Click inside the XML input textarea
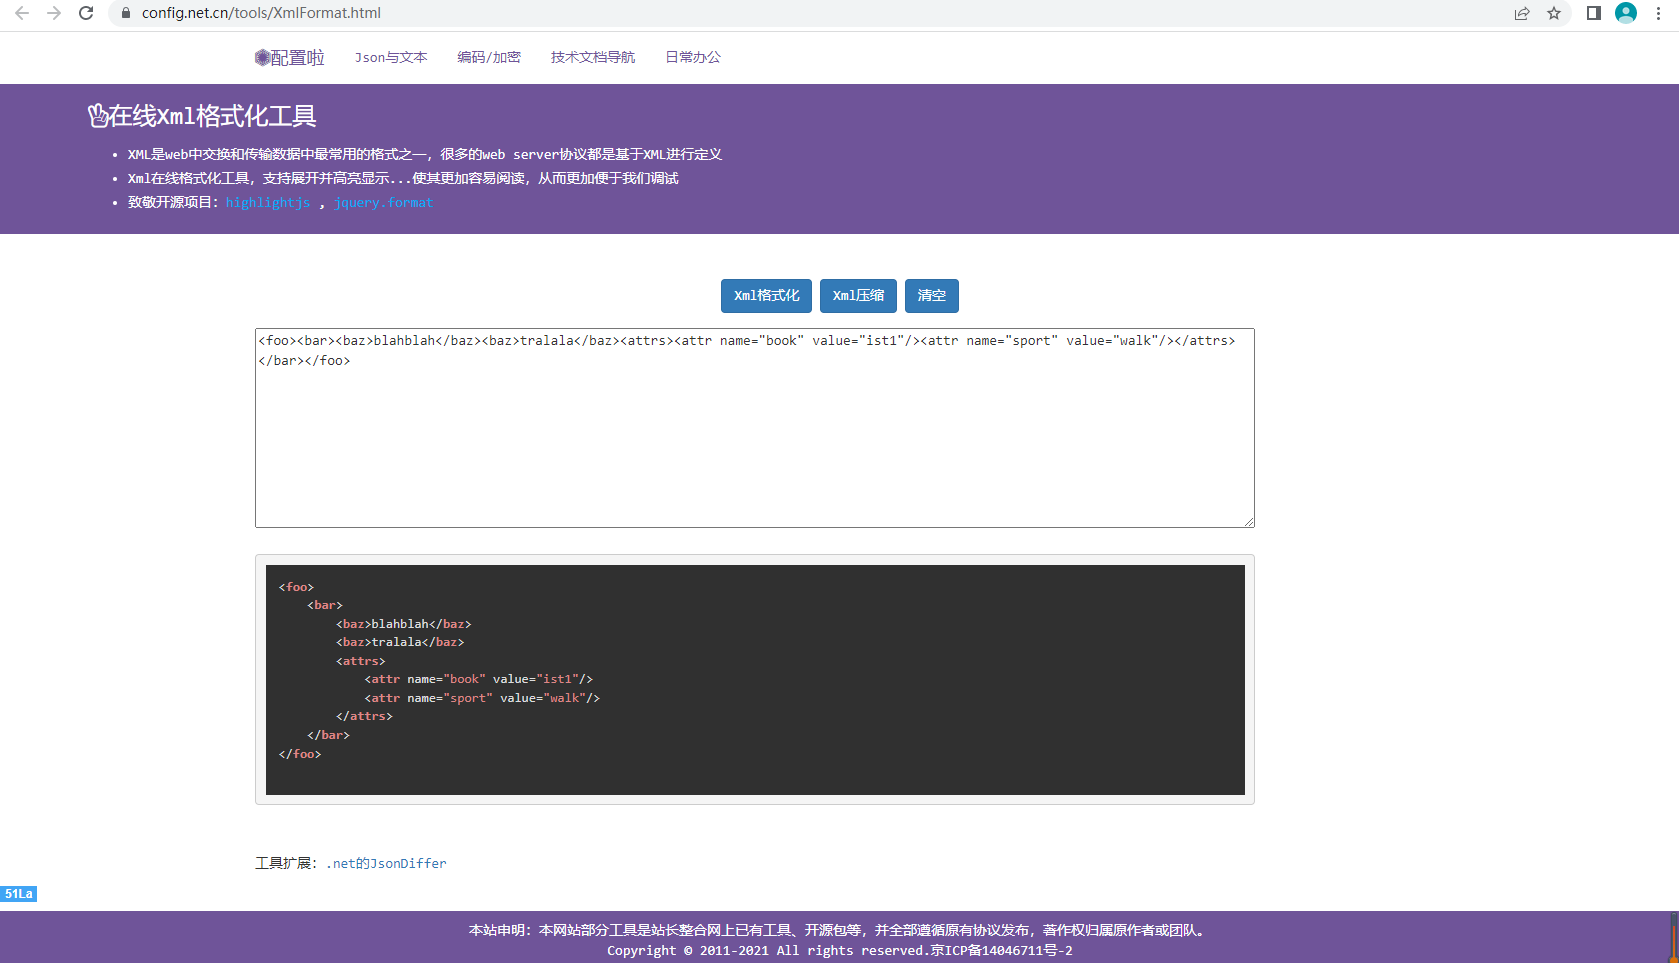 (755, 428)
